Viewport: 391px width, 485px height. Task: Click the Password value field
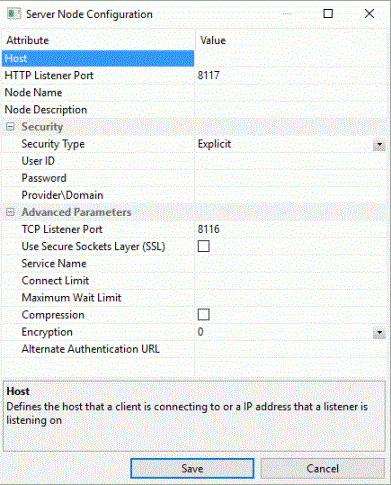pos(291,178)
